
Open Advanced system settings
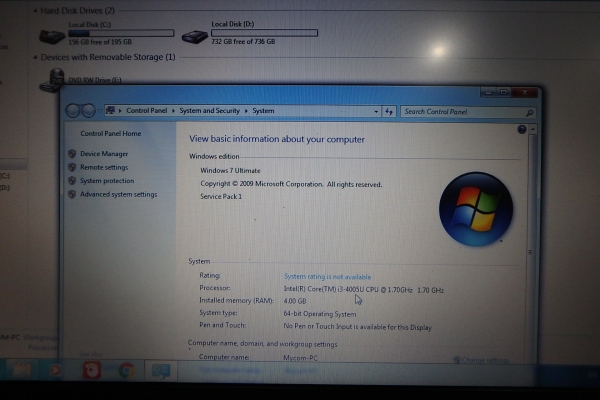click(x=119, y=194)
